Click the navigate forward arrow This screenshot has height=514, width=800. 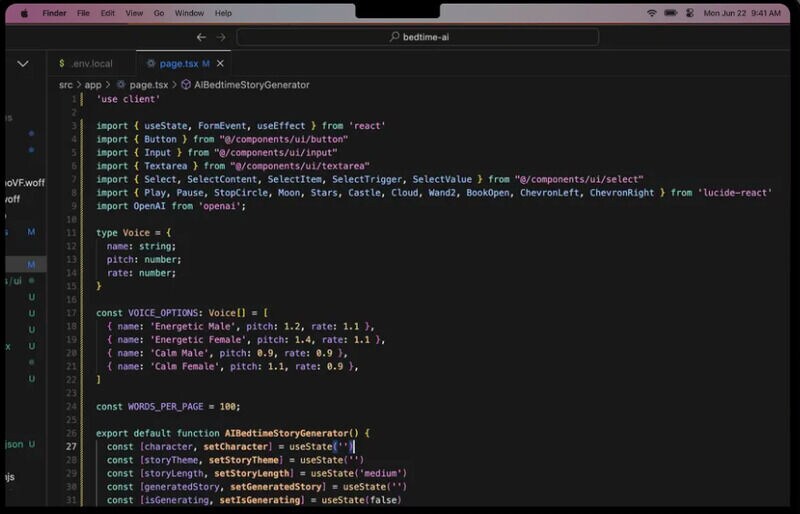coord(221,37)
